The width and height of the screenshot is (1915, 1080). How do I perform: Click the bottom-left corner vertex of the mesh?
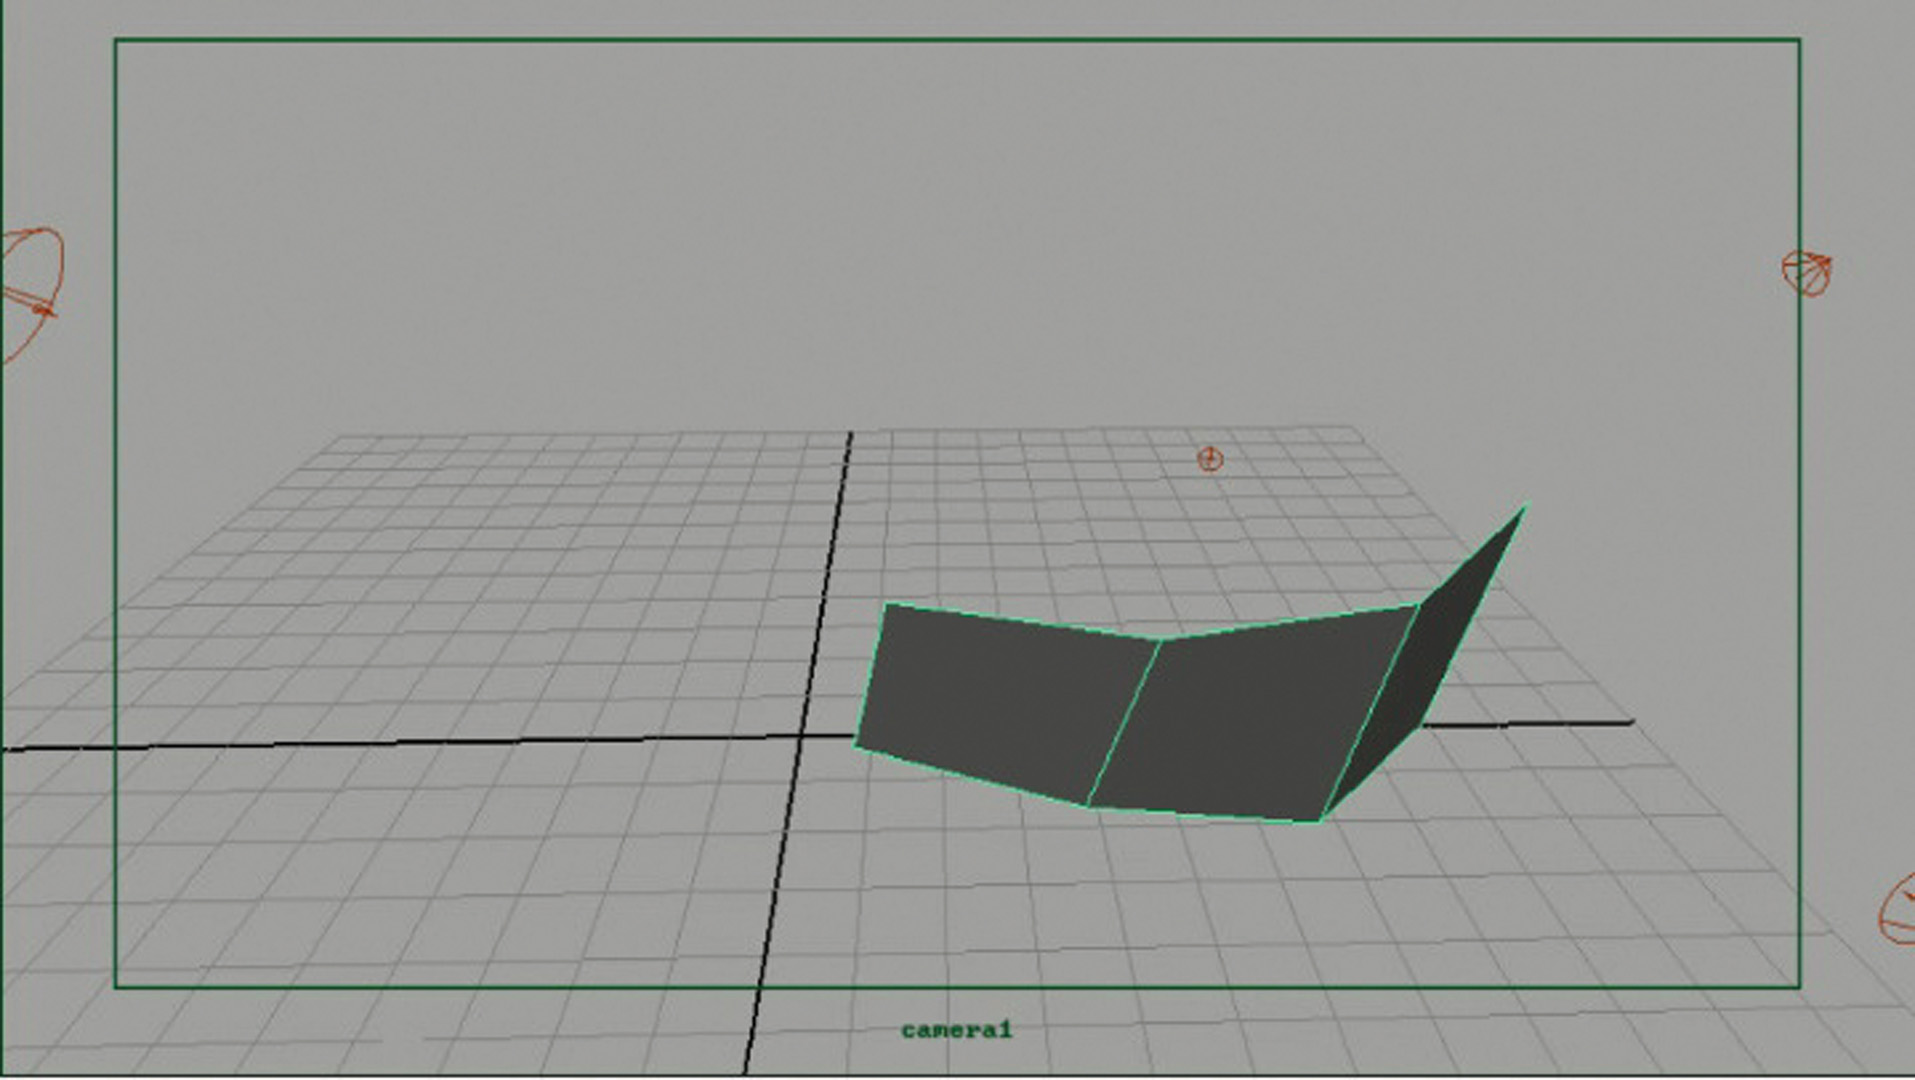coord(857,745)
